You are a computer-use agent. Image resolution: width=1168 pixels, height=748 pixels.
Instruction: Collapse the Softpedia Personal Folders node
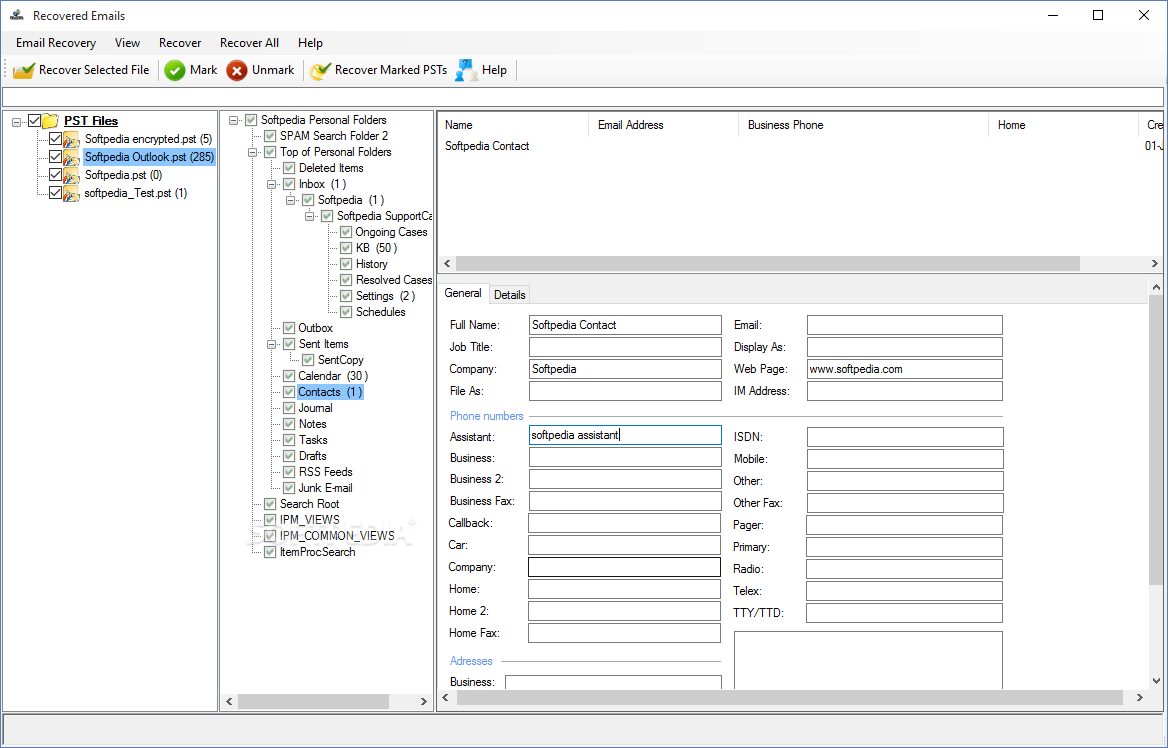[x=234, y=120]
